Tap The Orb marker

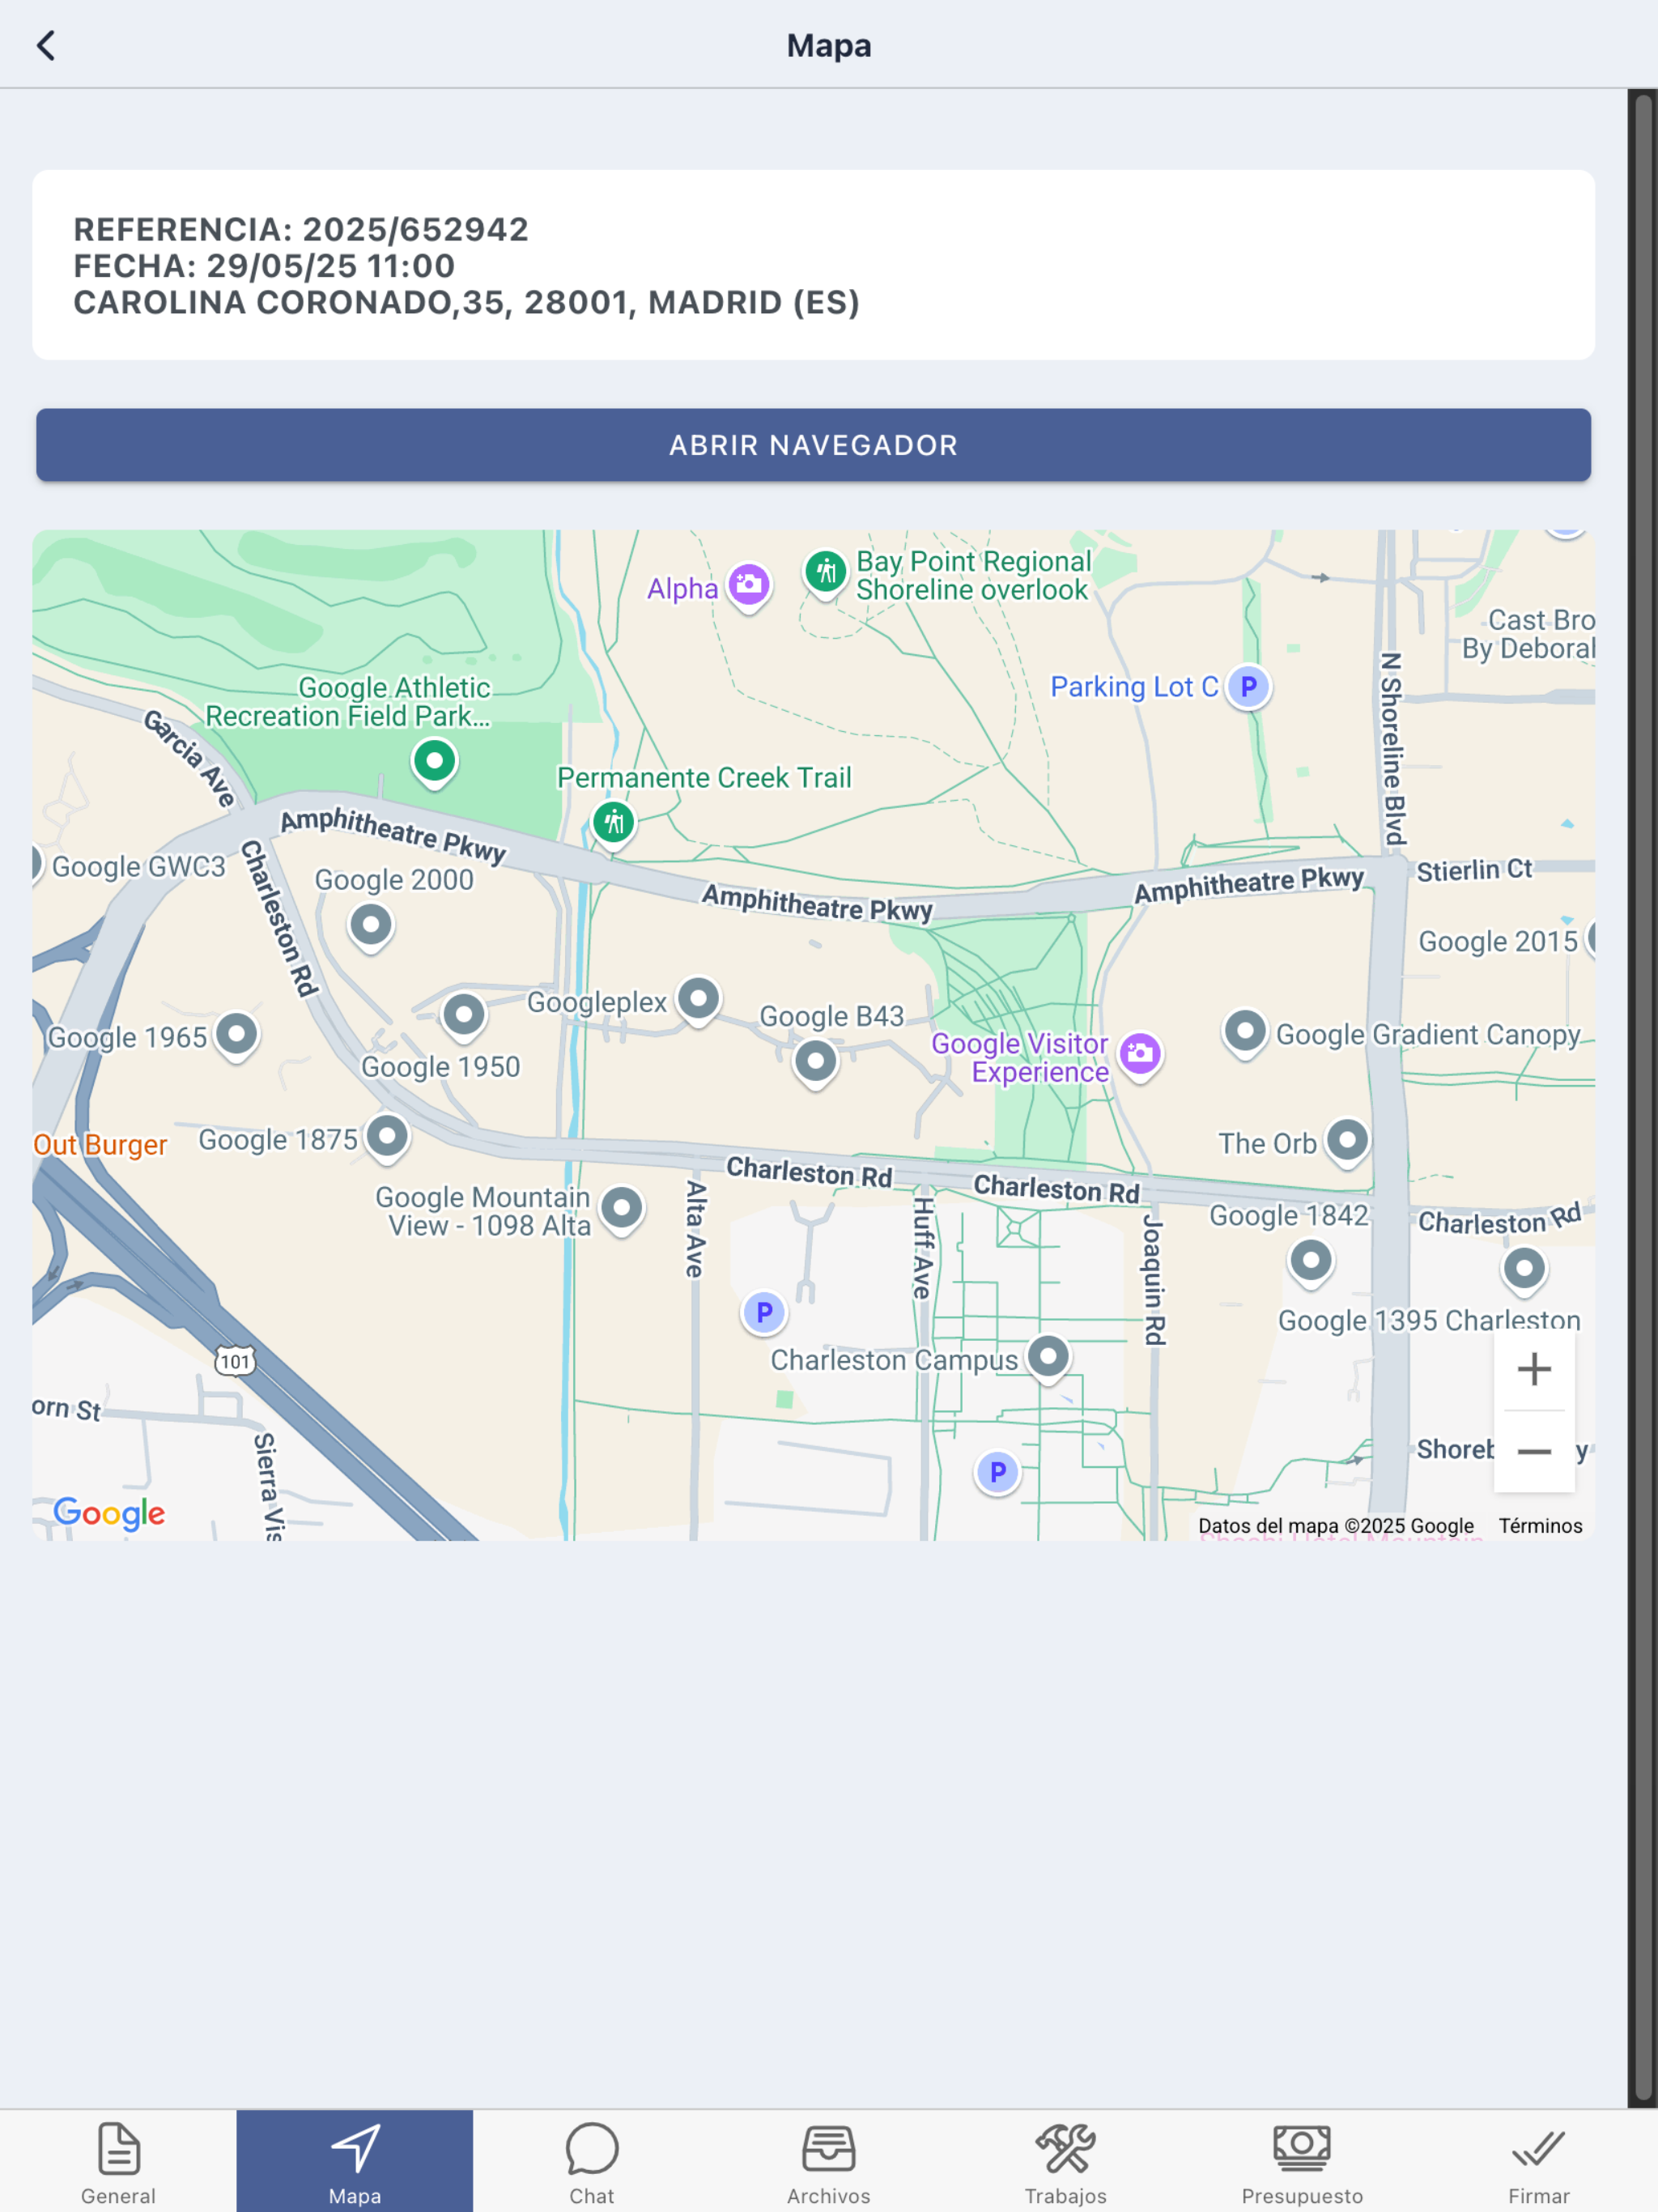(x=1347, y=1142)
